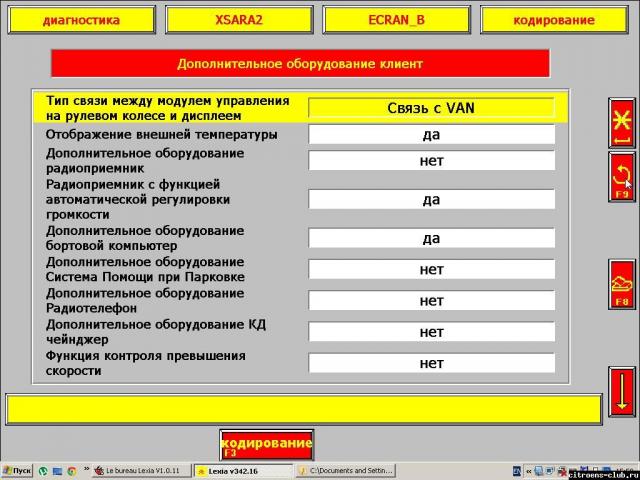Select label 'Дополнительное оборудование Радиотелефон'
The height and width of the screenshot is (480, 640).
pyautogui.click(x=145, y=300)
